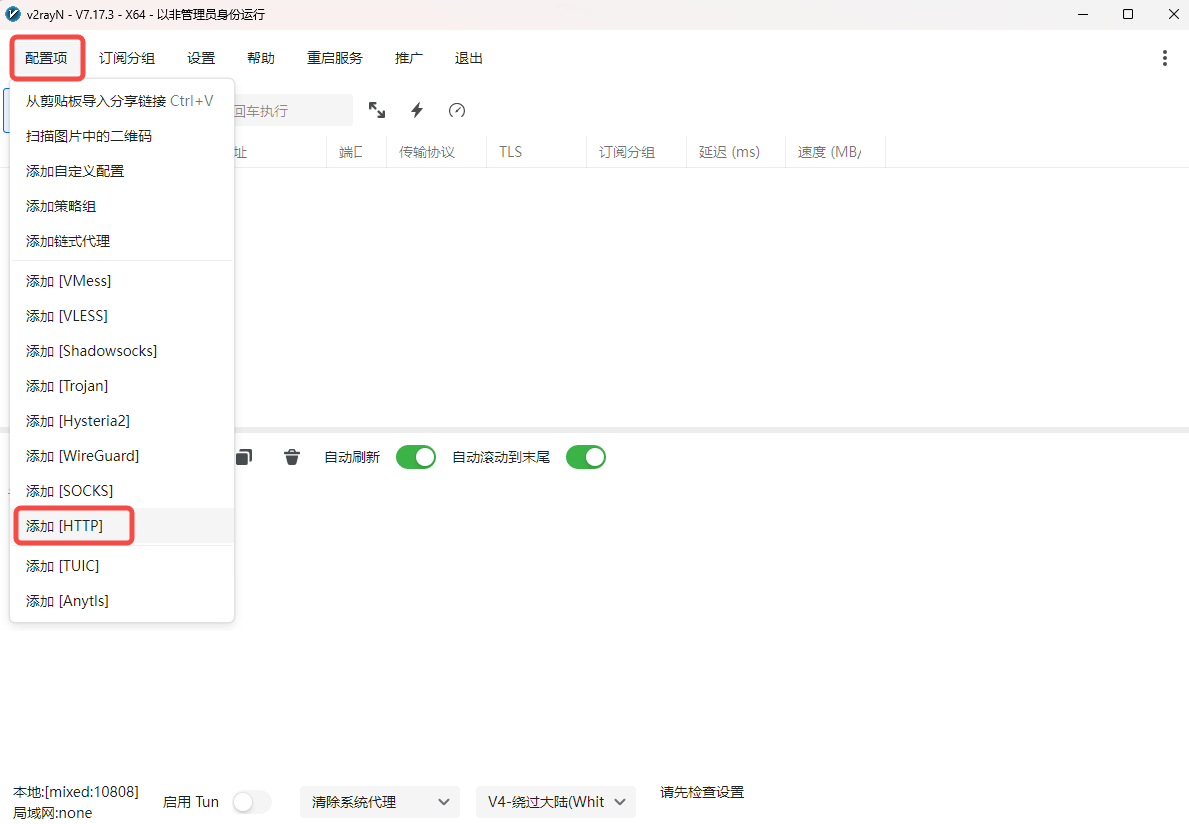
Task: Click the 传输协议 column header
Action: 436,152
